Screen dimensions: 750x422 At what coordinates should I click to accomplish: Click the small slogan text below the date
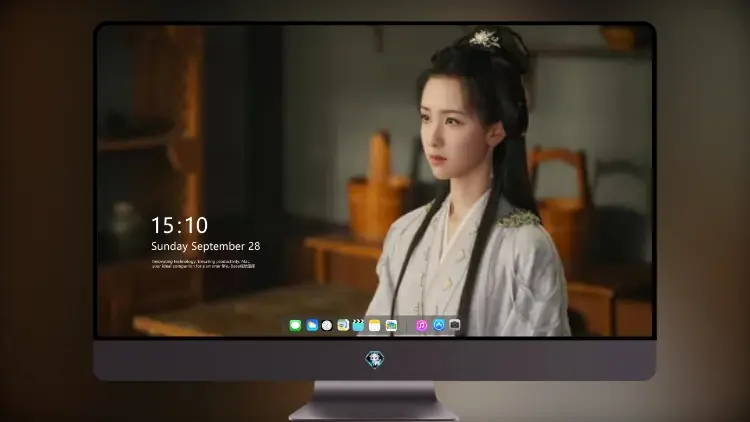[203, 264]
